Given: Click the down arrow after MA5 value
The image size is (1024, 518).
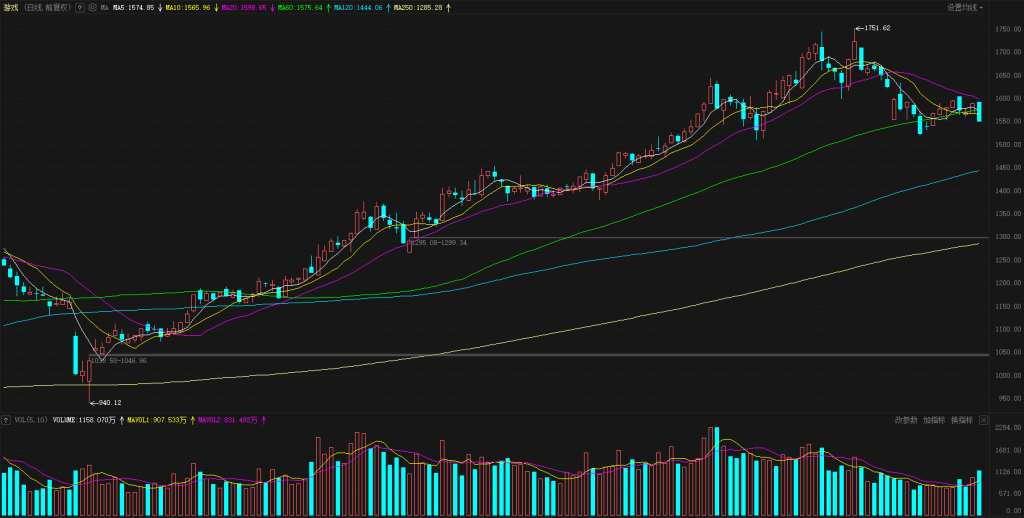Looking at the screenshot, I should pos(160,8).
